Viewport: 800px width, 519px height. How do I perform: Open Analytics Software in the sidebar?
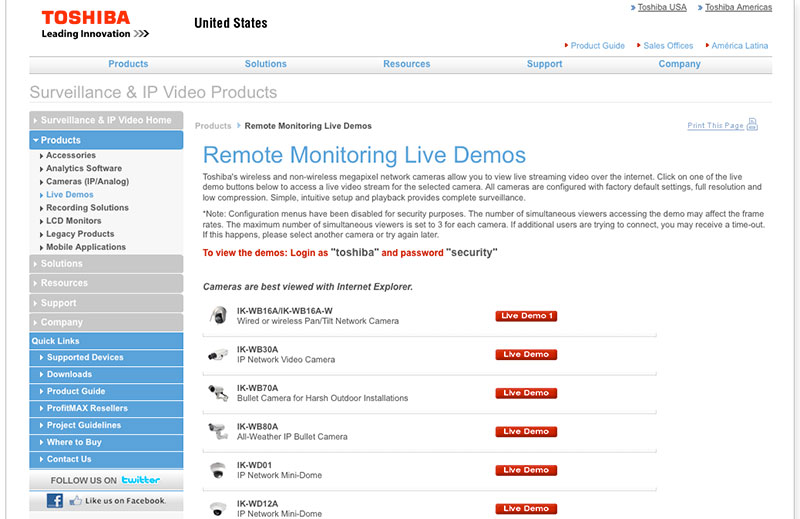[x=84, y=168]
